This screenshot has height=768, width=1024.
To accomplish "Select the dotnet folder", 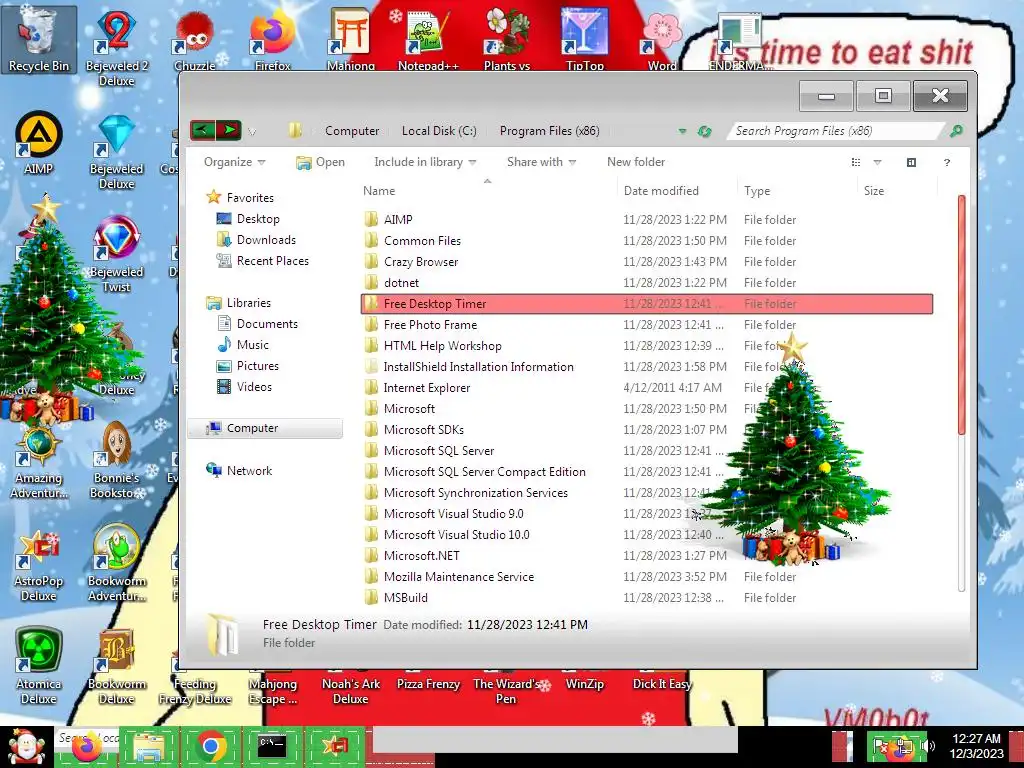I will pyautogui.click(x=647, y=282).
